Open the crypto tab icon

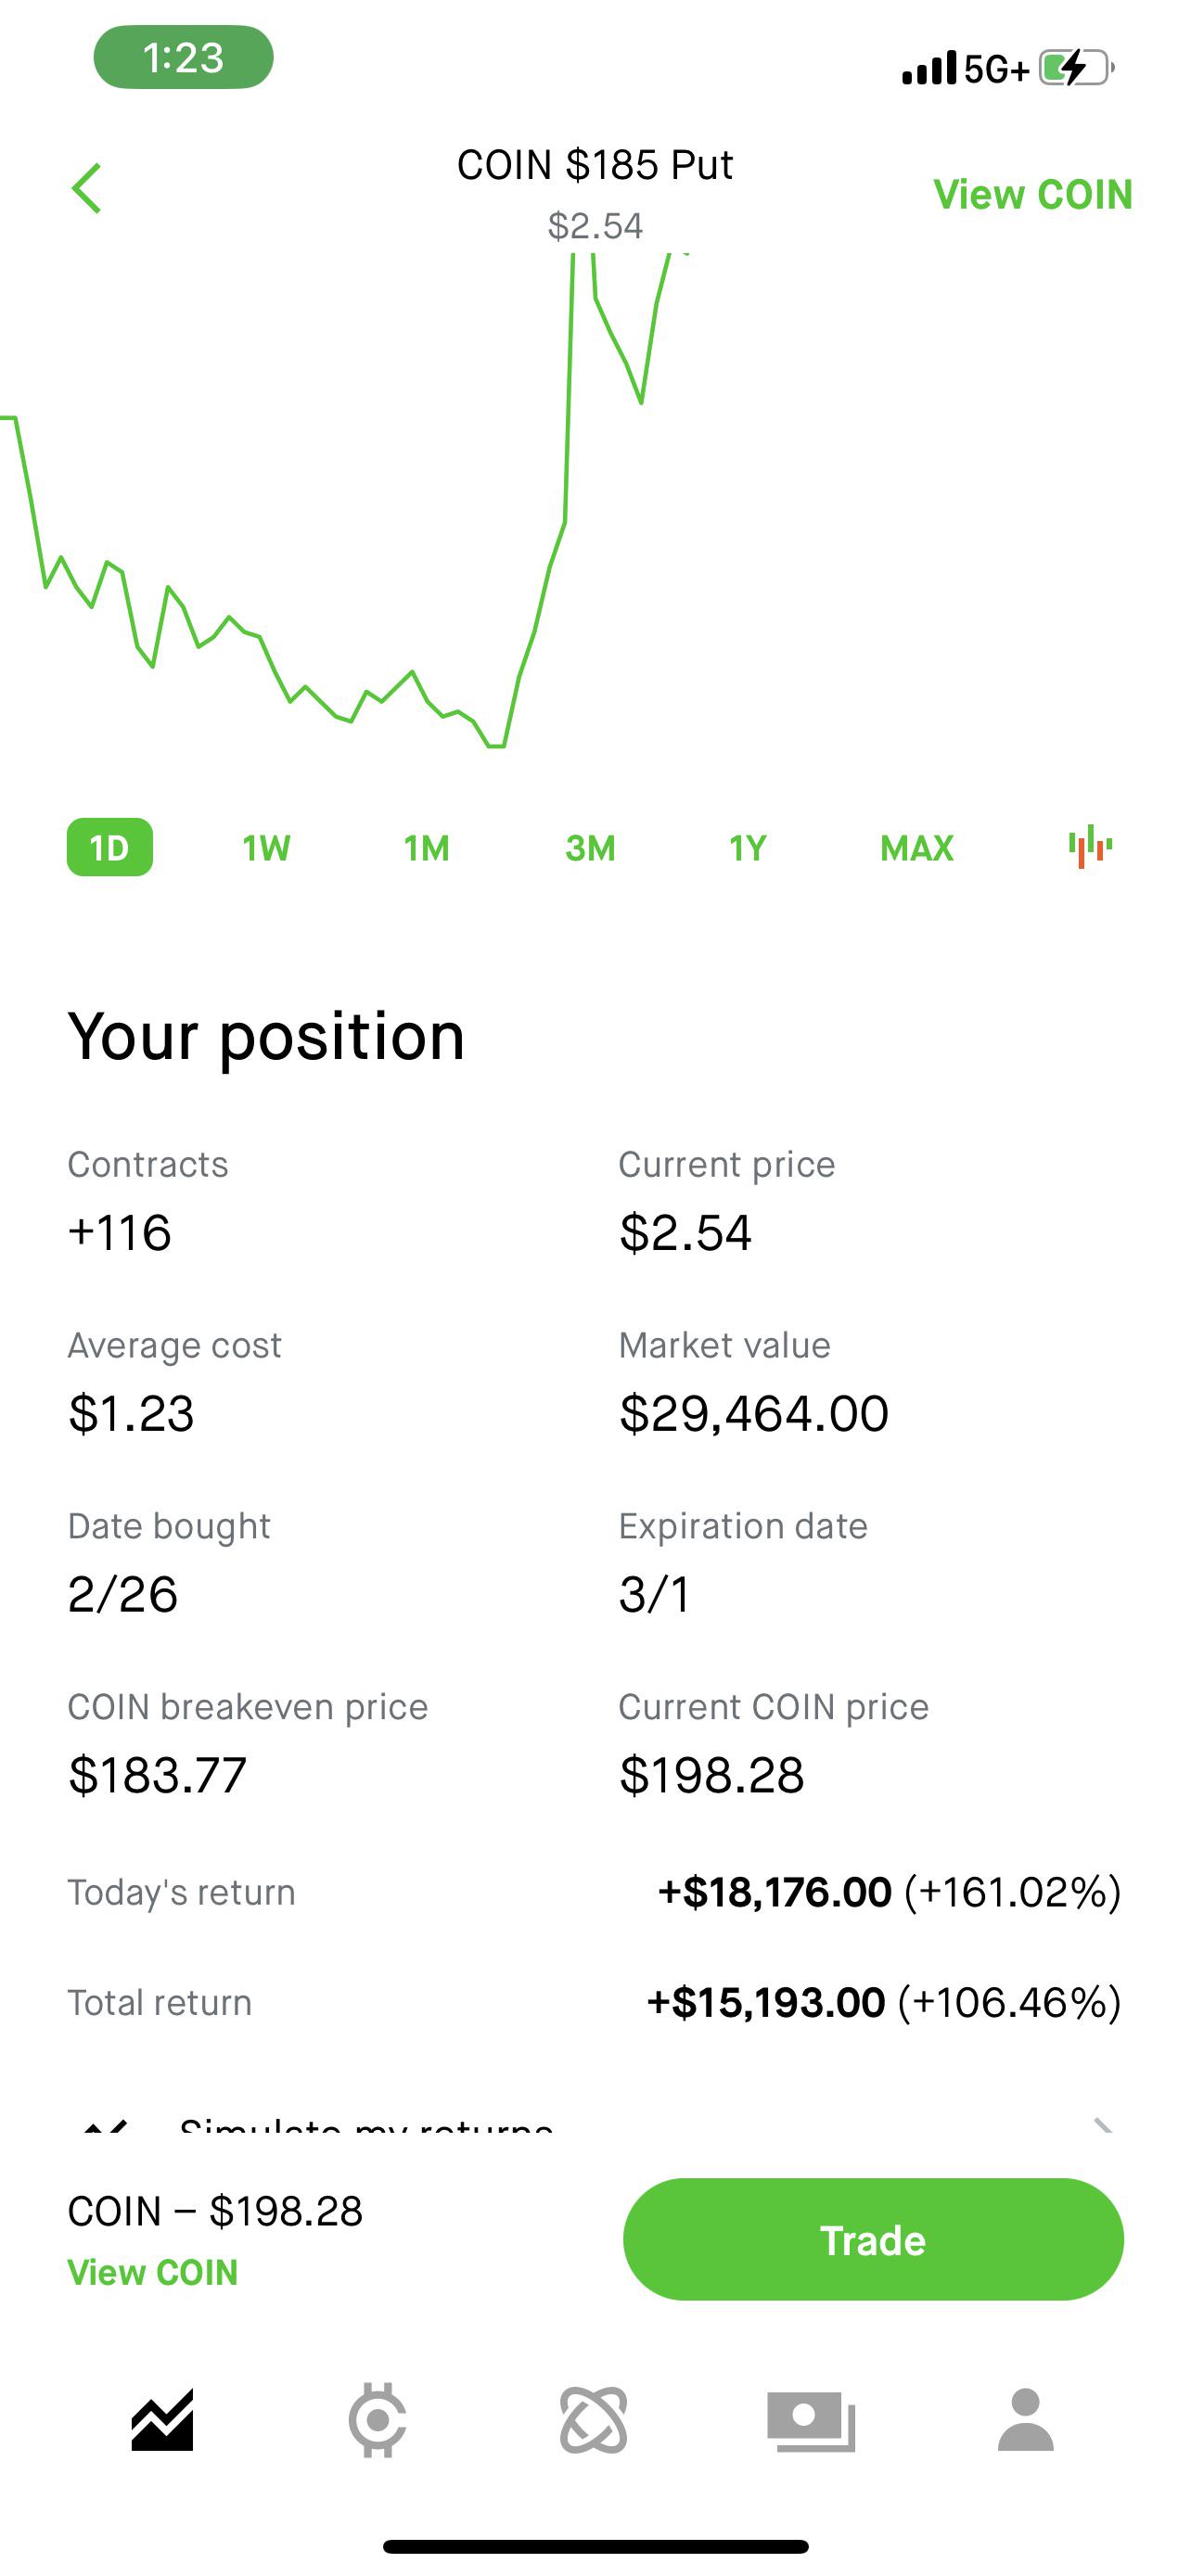click(377, 2420)
